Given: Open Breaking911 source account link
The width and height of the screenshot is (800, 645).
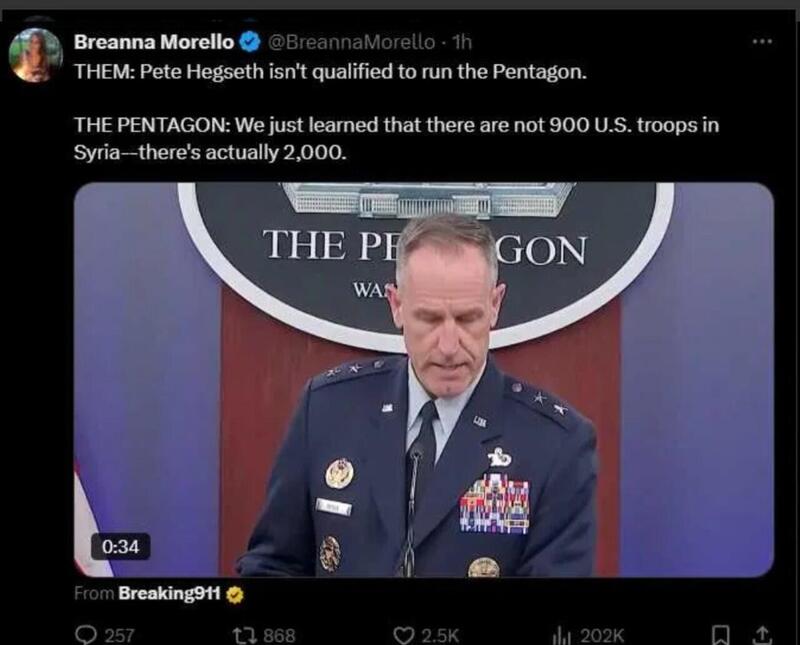Looking at the screenshot, I should pyautogui.click(x=169, y=593).
